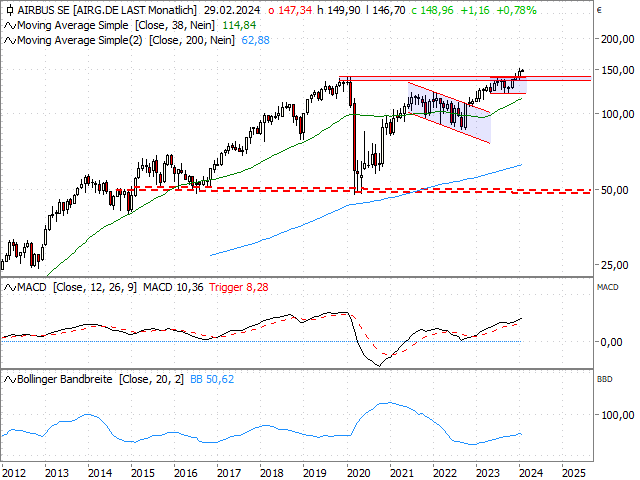Screen dimensions: 640x480
Task: Select the red resistance line near 140
Action: (x=465, y=78)
